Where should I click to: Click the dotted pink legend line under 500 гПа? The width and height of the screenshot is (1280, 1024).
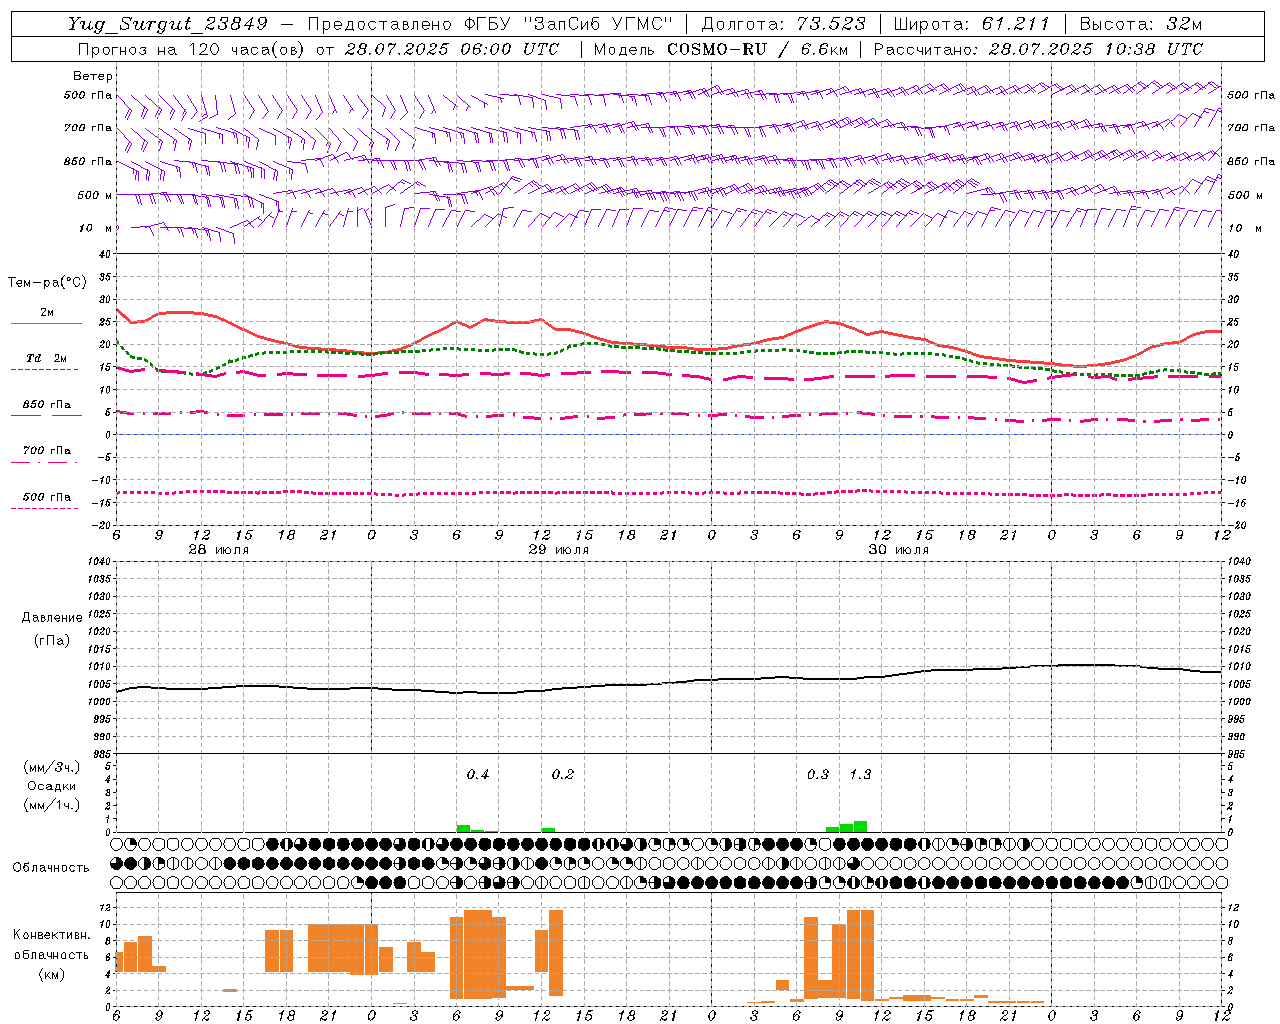pos(46,509)
